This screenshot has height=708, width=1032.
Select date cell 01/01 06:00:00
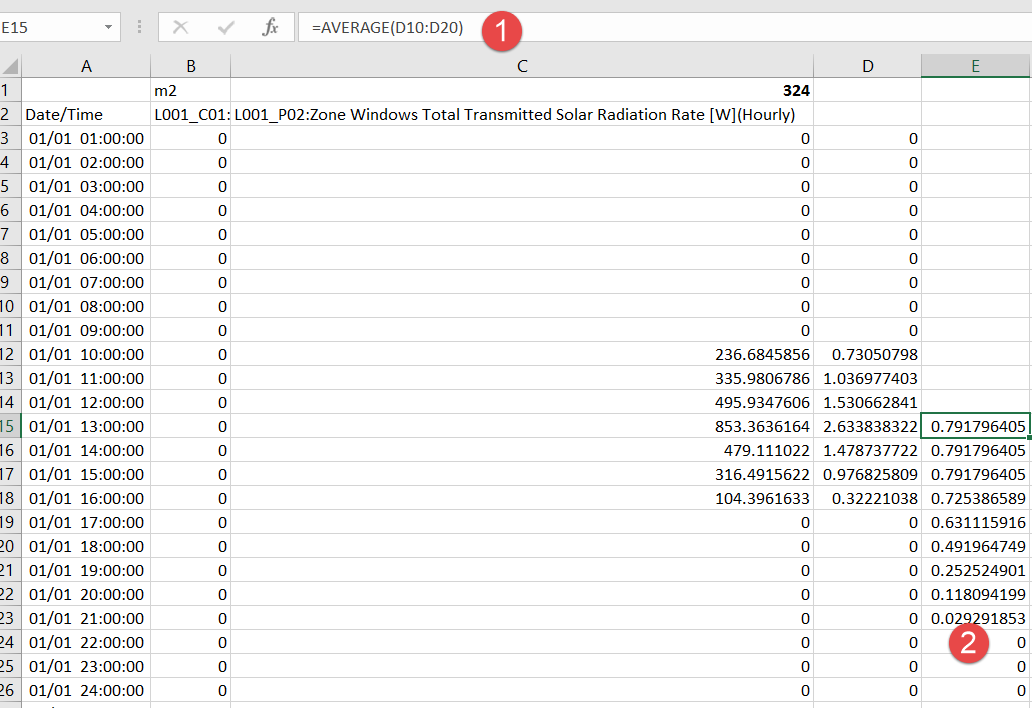(x=86, y=258)
